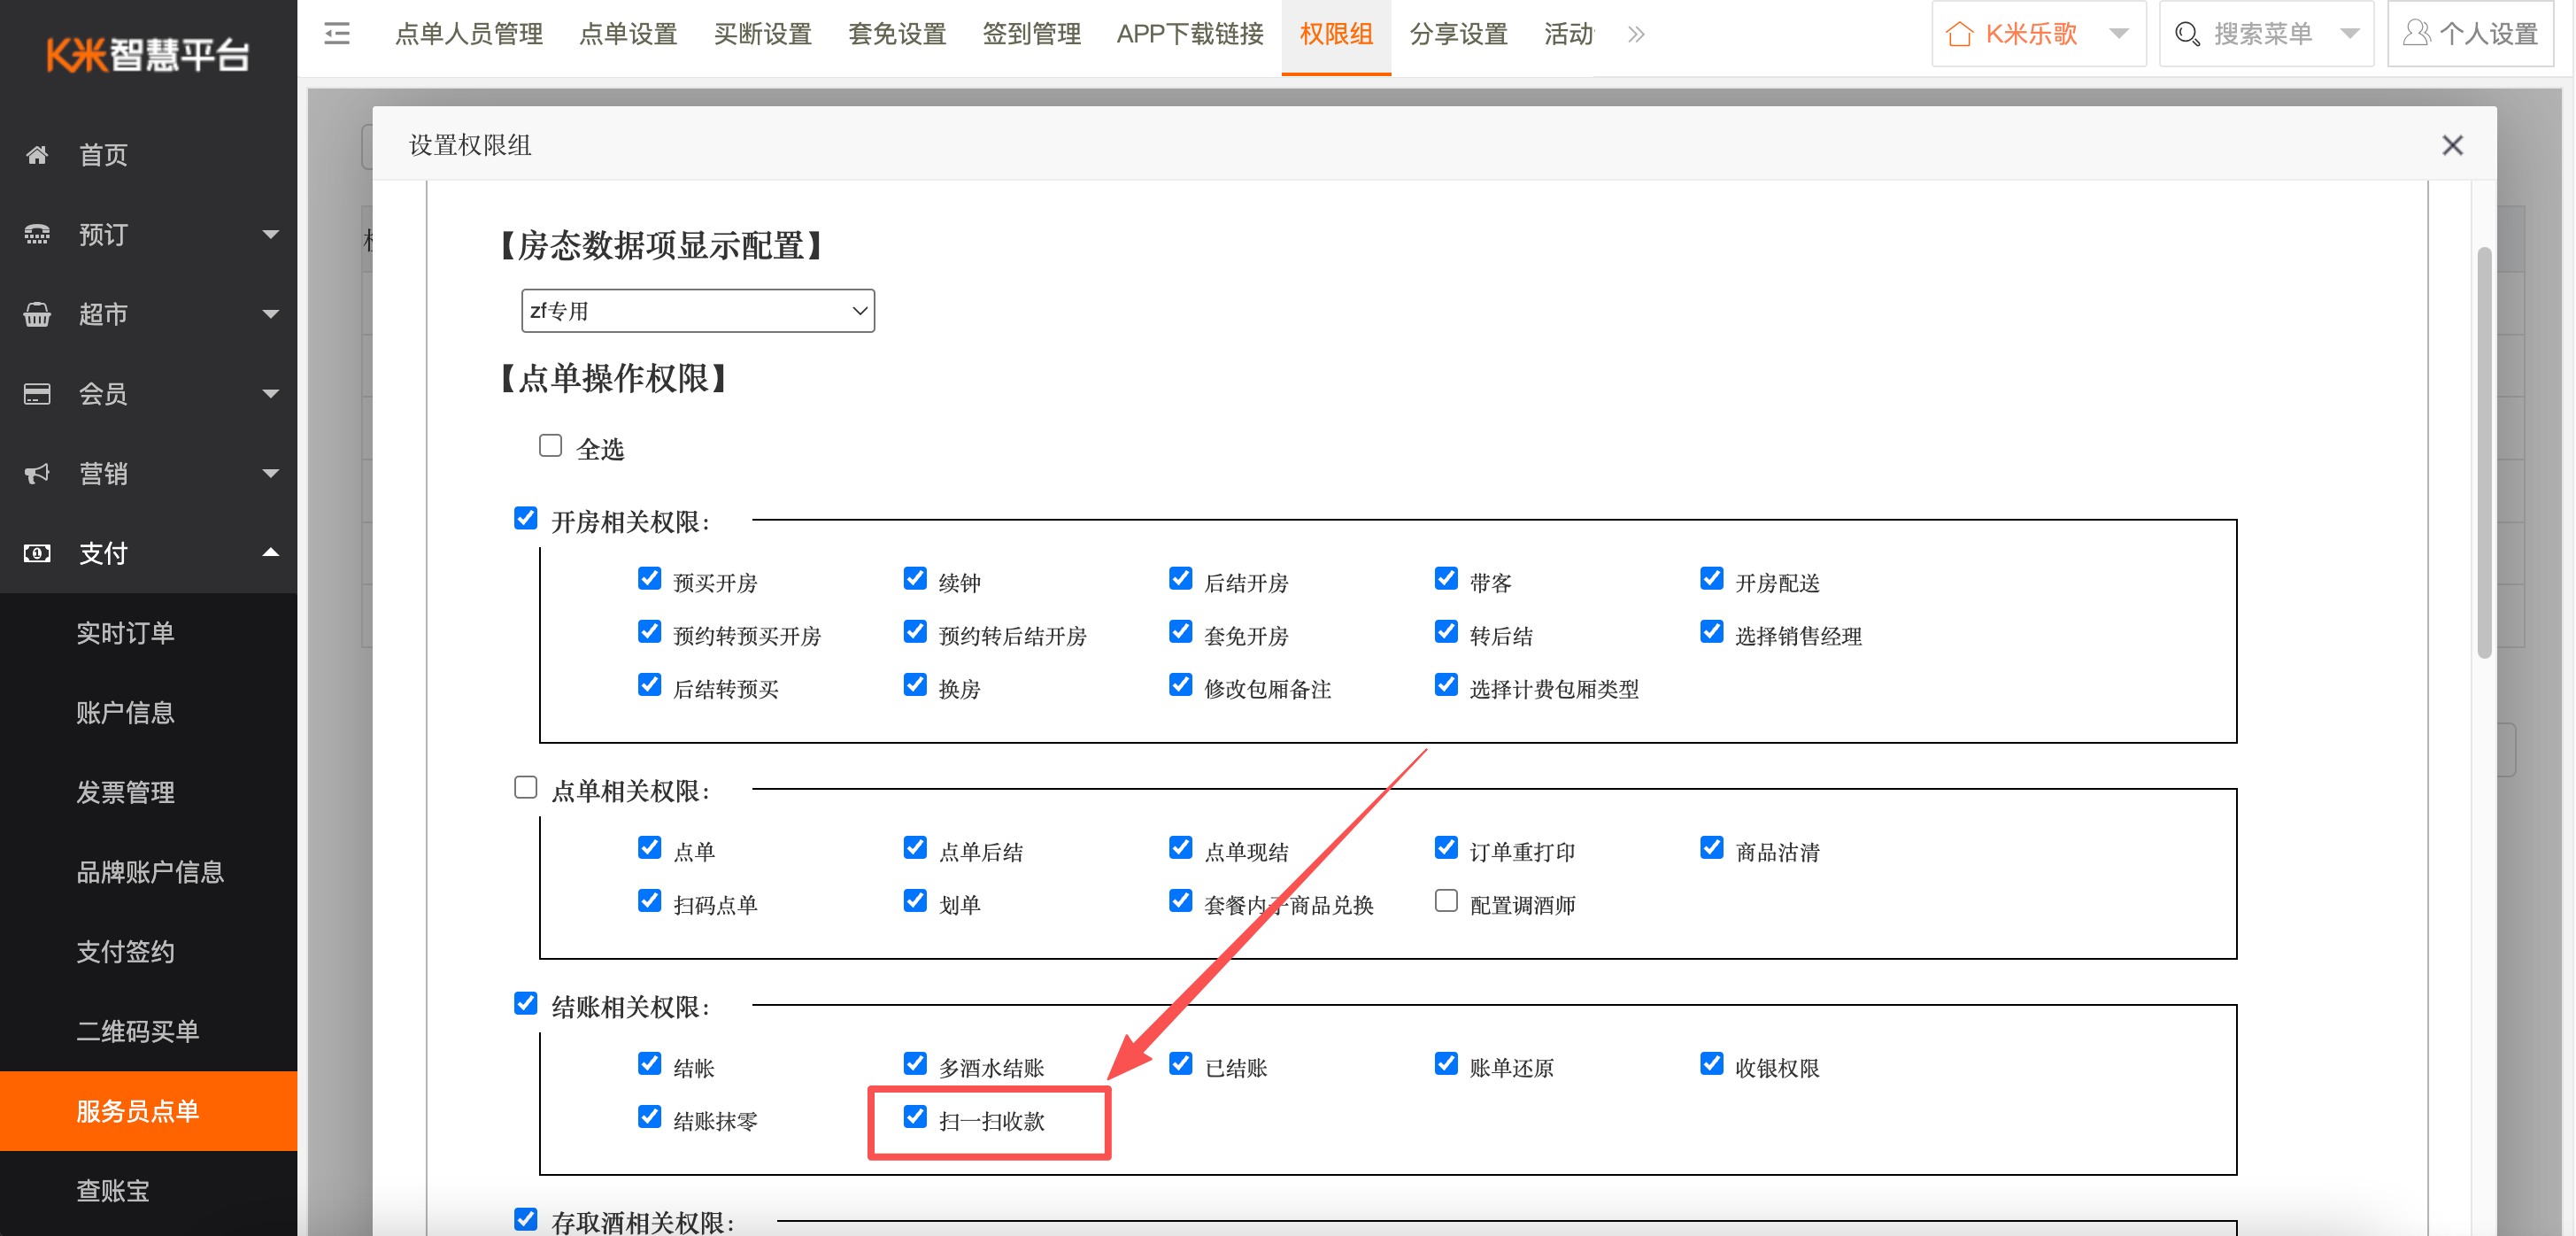This screenshot has height=1236, width=2576.
Task: Click the K米智慧平台 logo
Action: (148, 54)
